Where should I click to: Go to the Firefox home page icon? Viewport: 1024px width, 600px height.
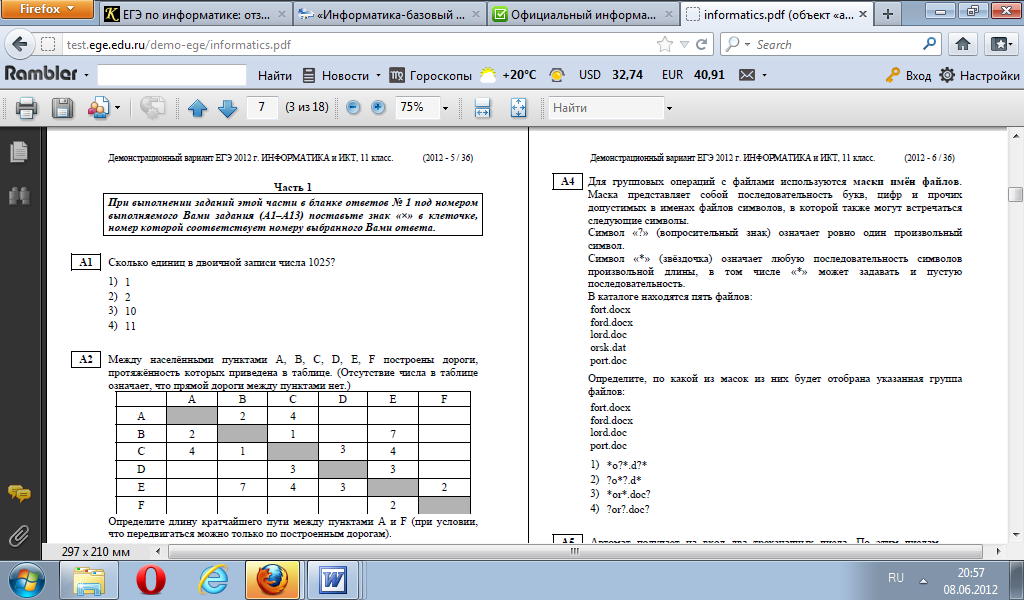pyautogui.click(x=963, y=44)
